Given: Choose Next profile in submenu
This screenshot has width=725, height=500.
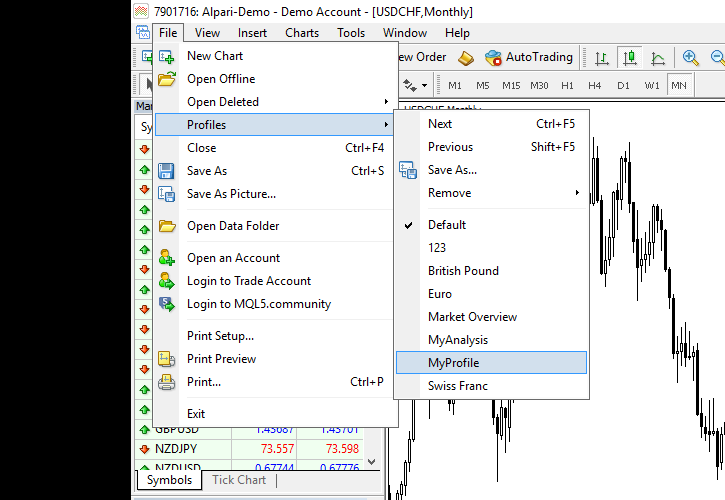Looking at the screenshot, I should pos(492,124).
